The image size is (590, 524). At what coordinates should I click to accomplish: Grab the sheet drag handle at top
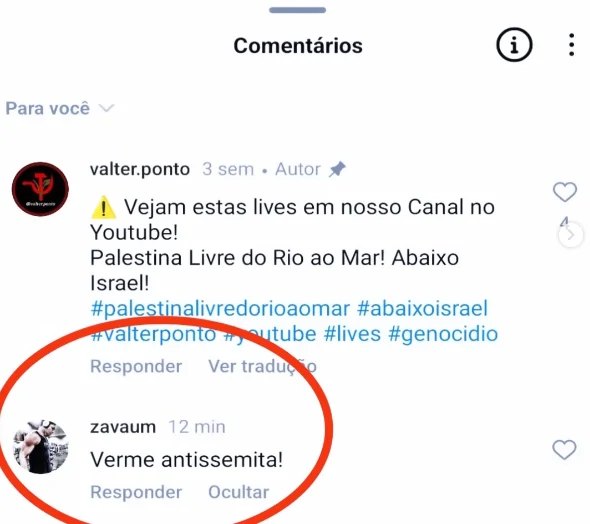point(297,10)
